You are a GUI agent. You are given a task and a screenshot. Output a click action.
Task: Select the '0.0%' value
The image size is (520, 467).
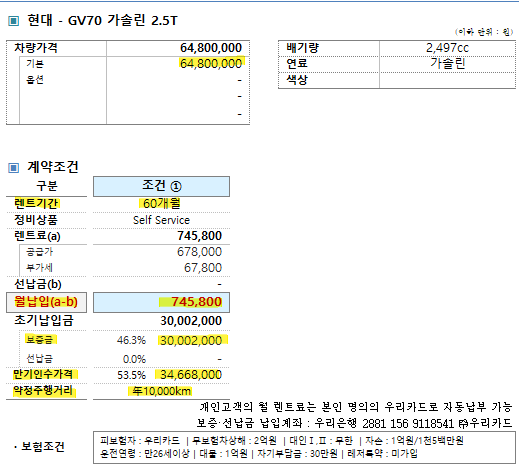coord(134,359)
